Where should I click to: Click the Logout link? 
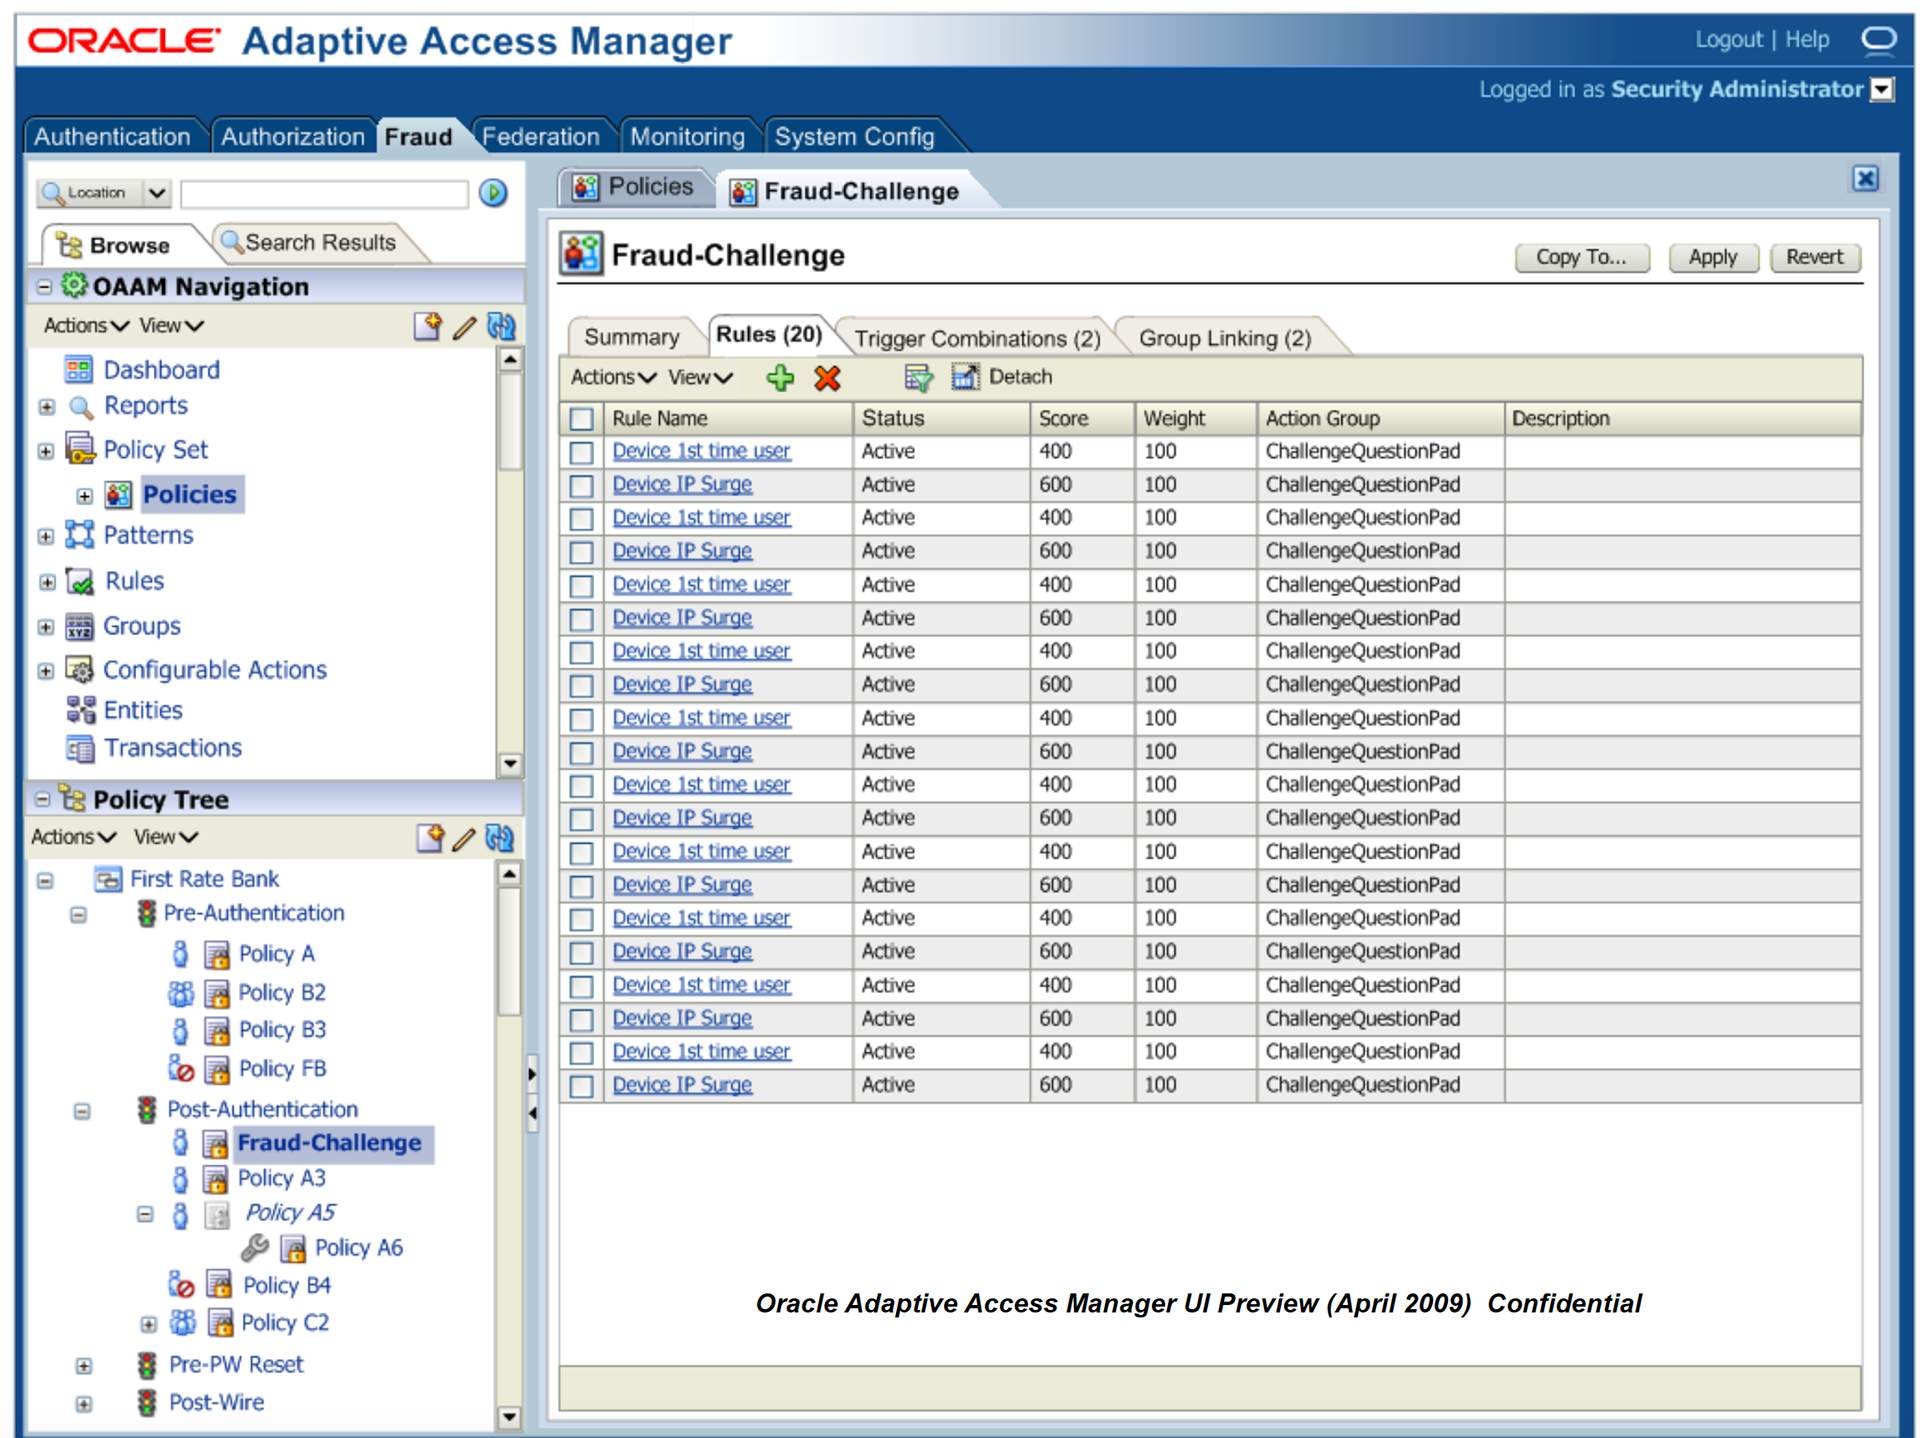tap(1728, 39)
